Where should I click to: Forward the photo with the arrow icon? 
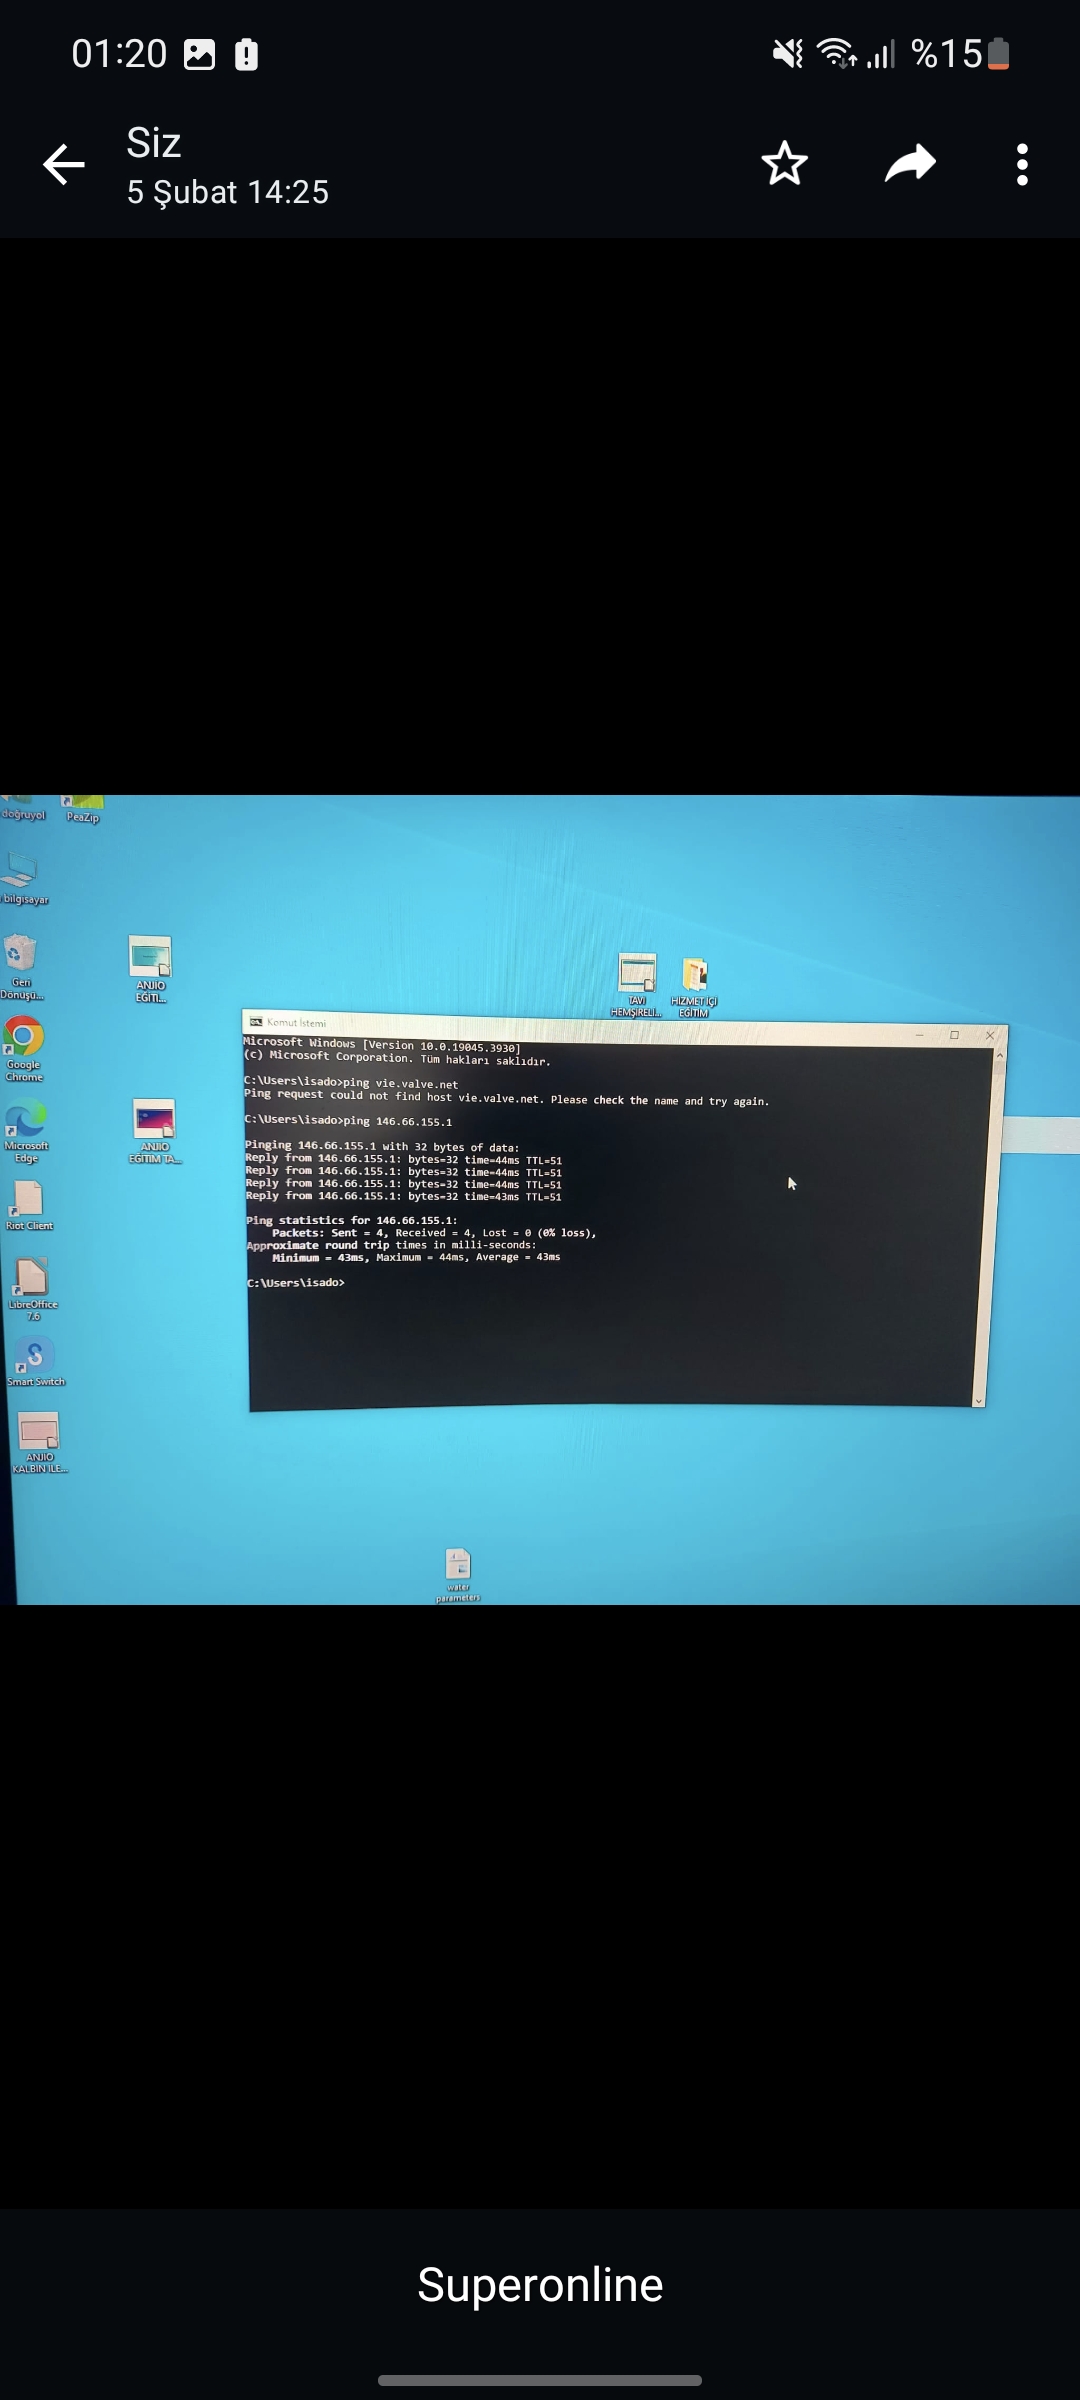pos(910,164)
